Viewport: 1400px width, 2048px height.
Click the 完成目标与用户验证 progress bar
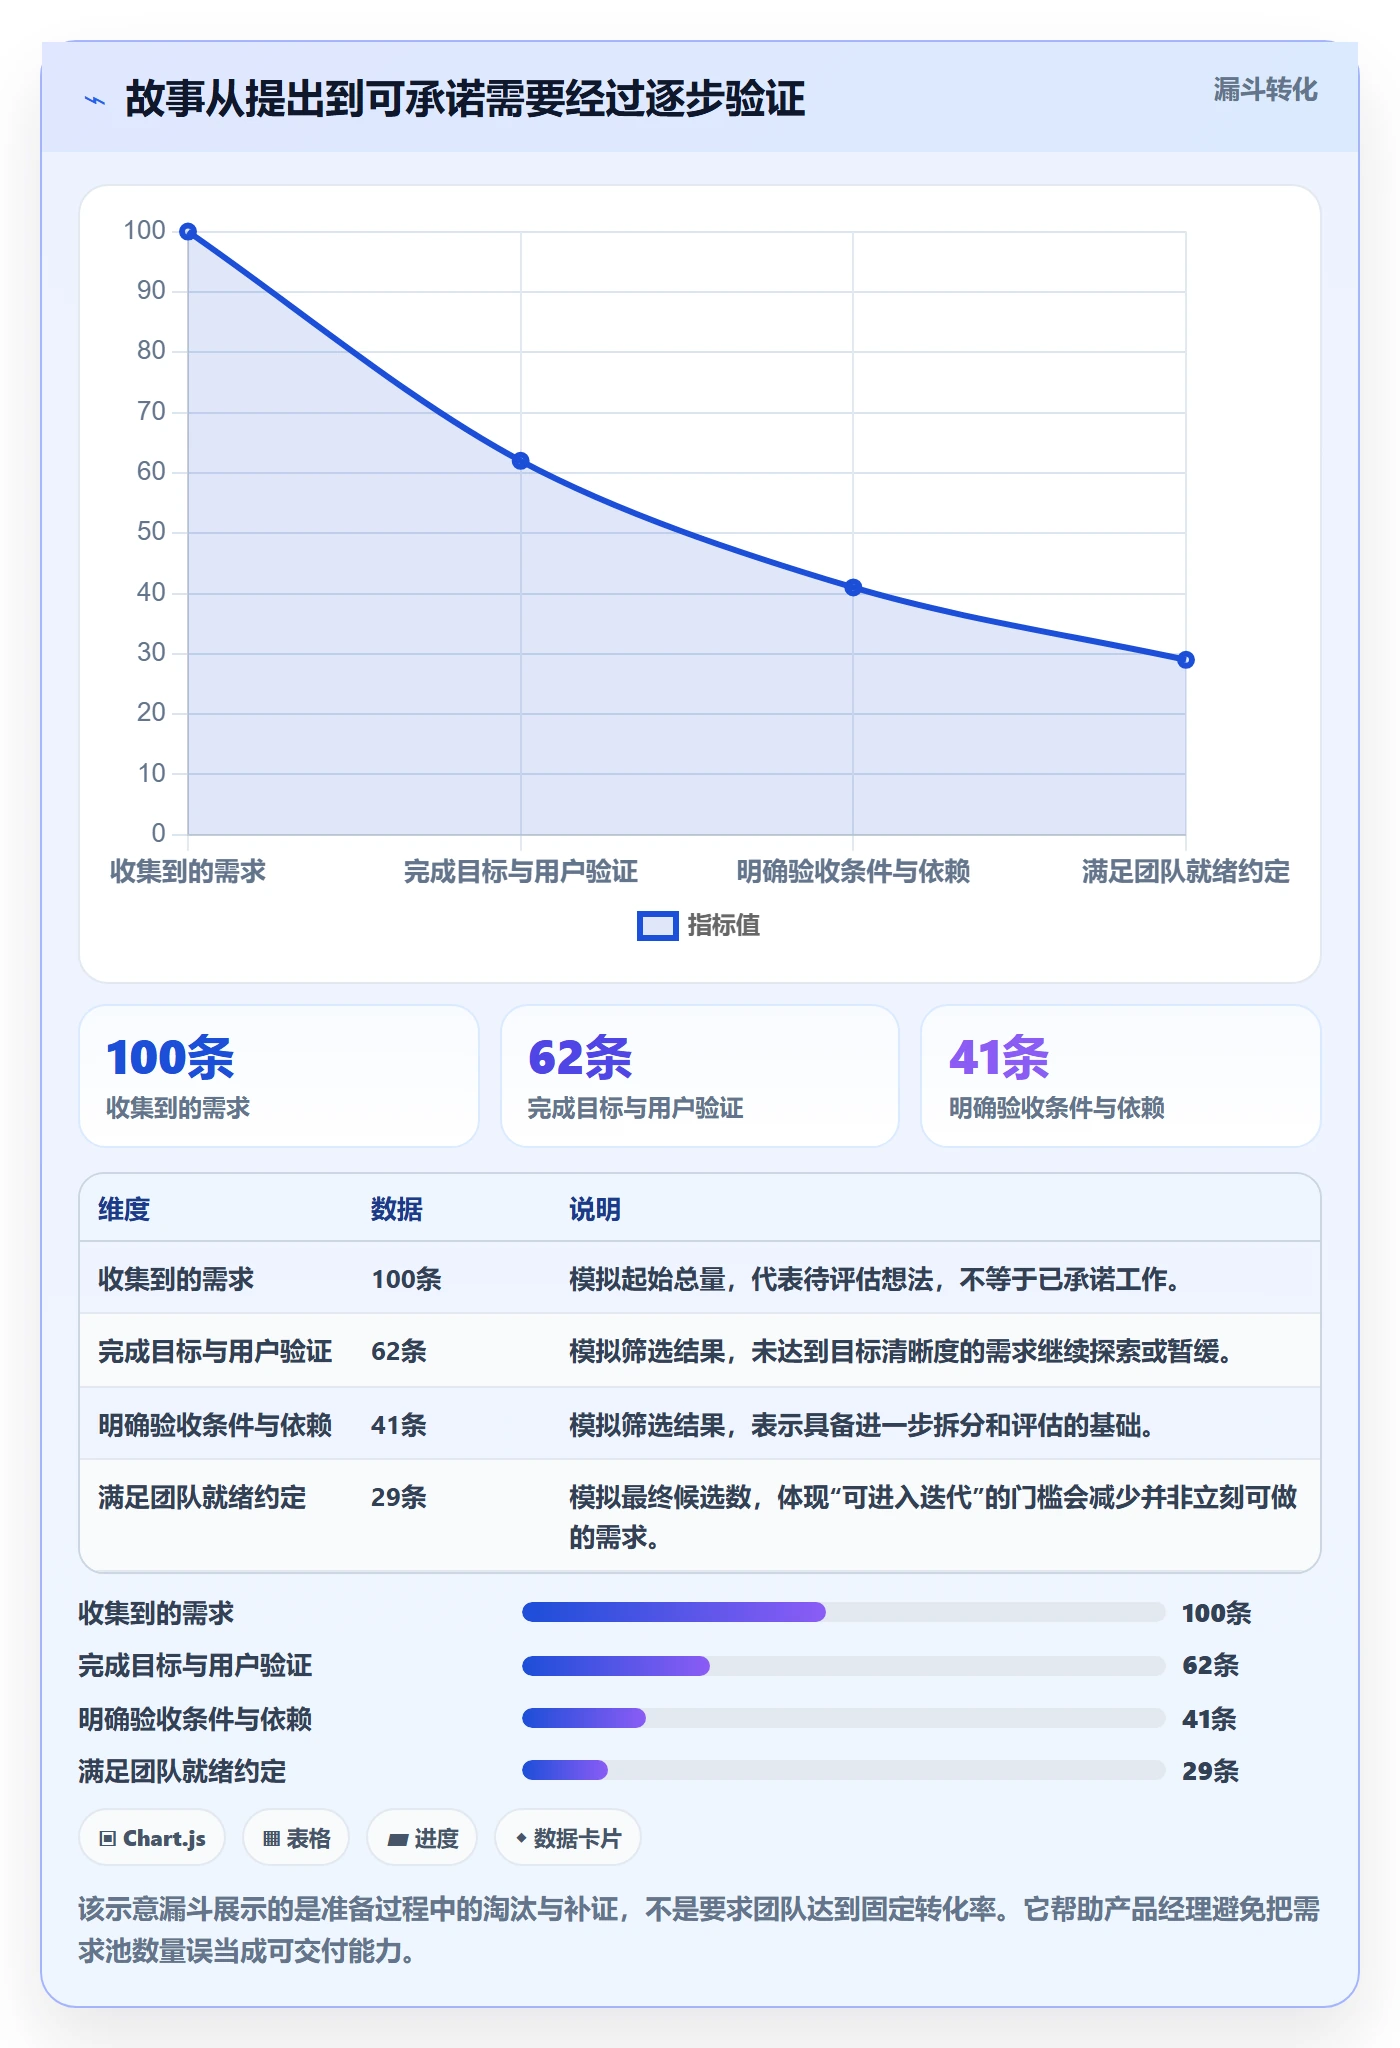coord(844,1666)
